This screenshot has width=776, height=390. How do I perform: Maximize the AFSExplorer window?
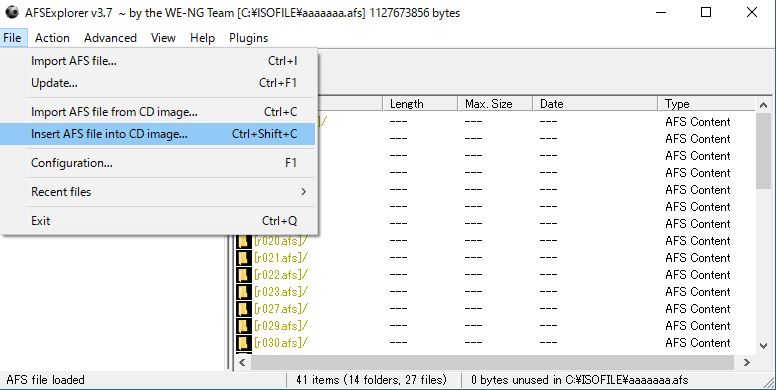706,12
